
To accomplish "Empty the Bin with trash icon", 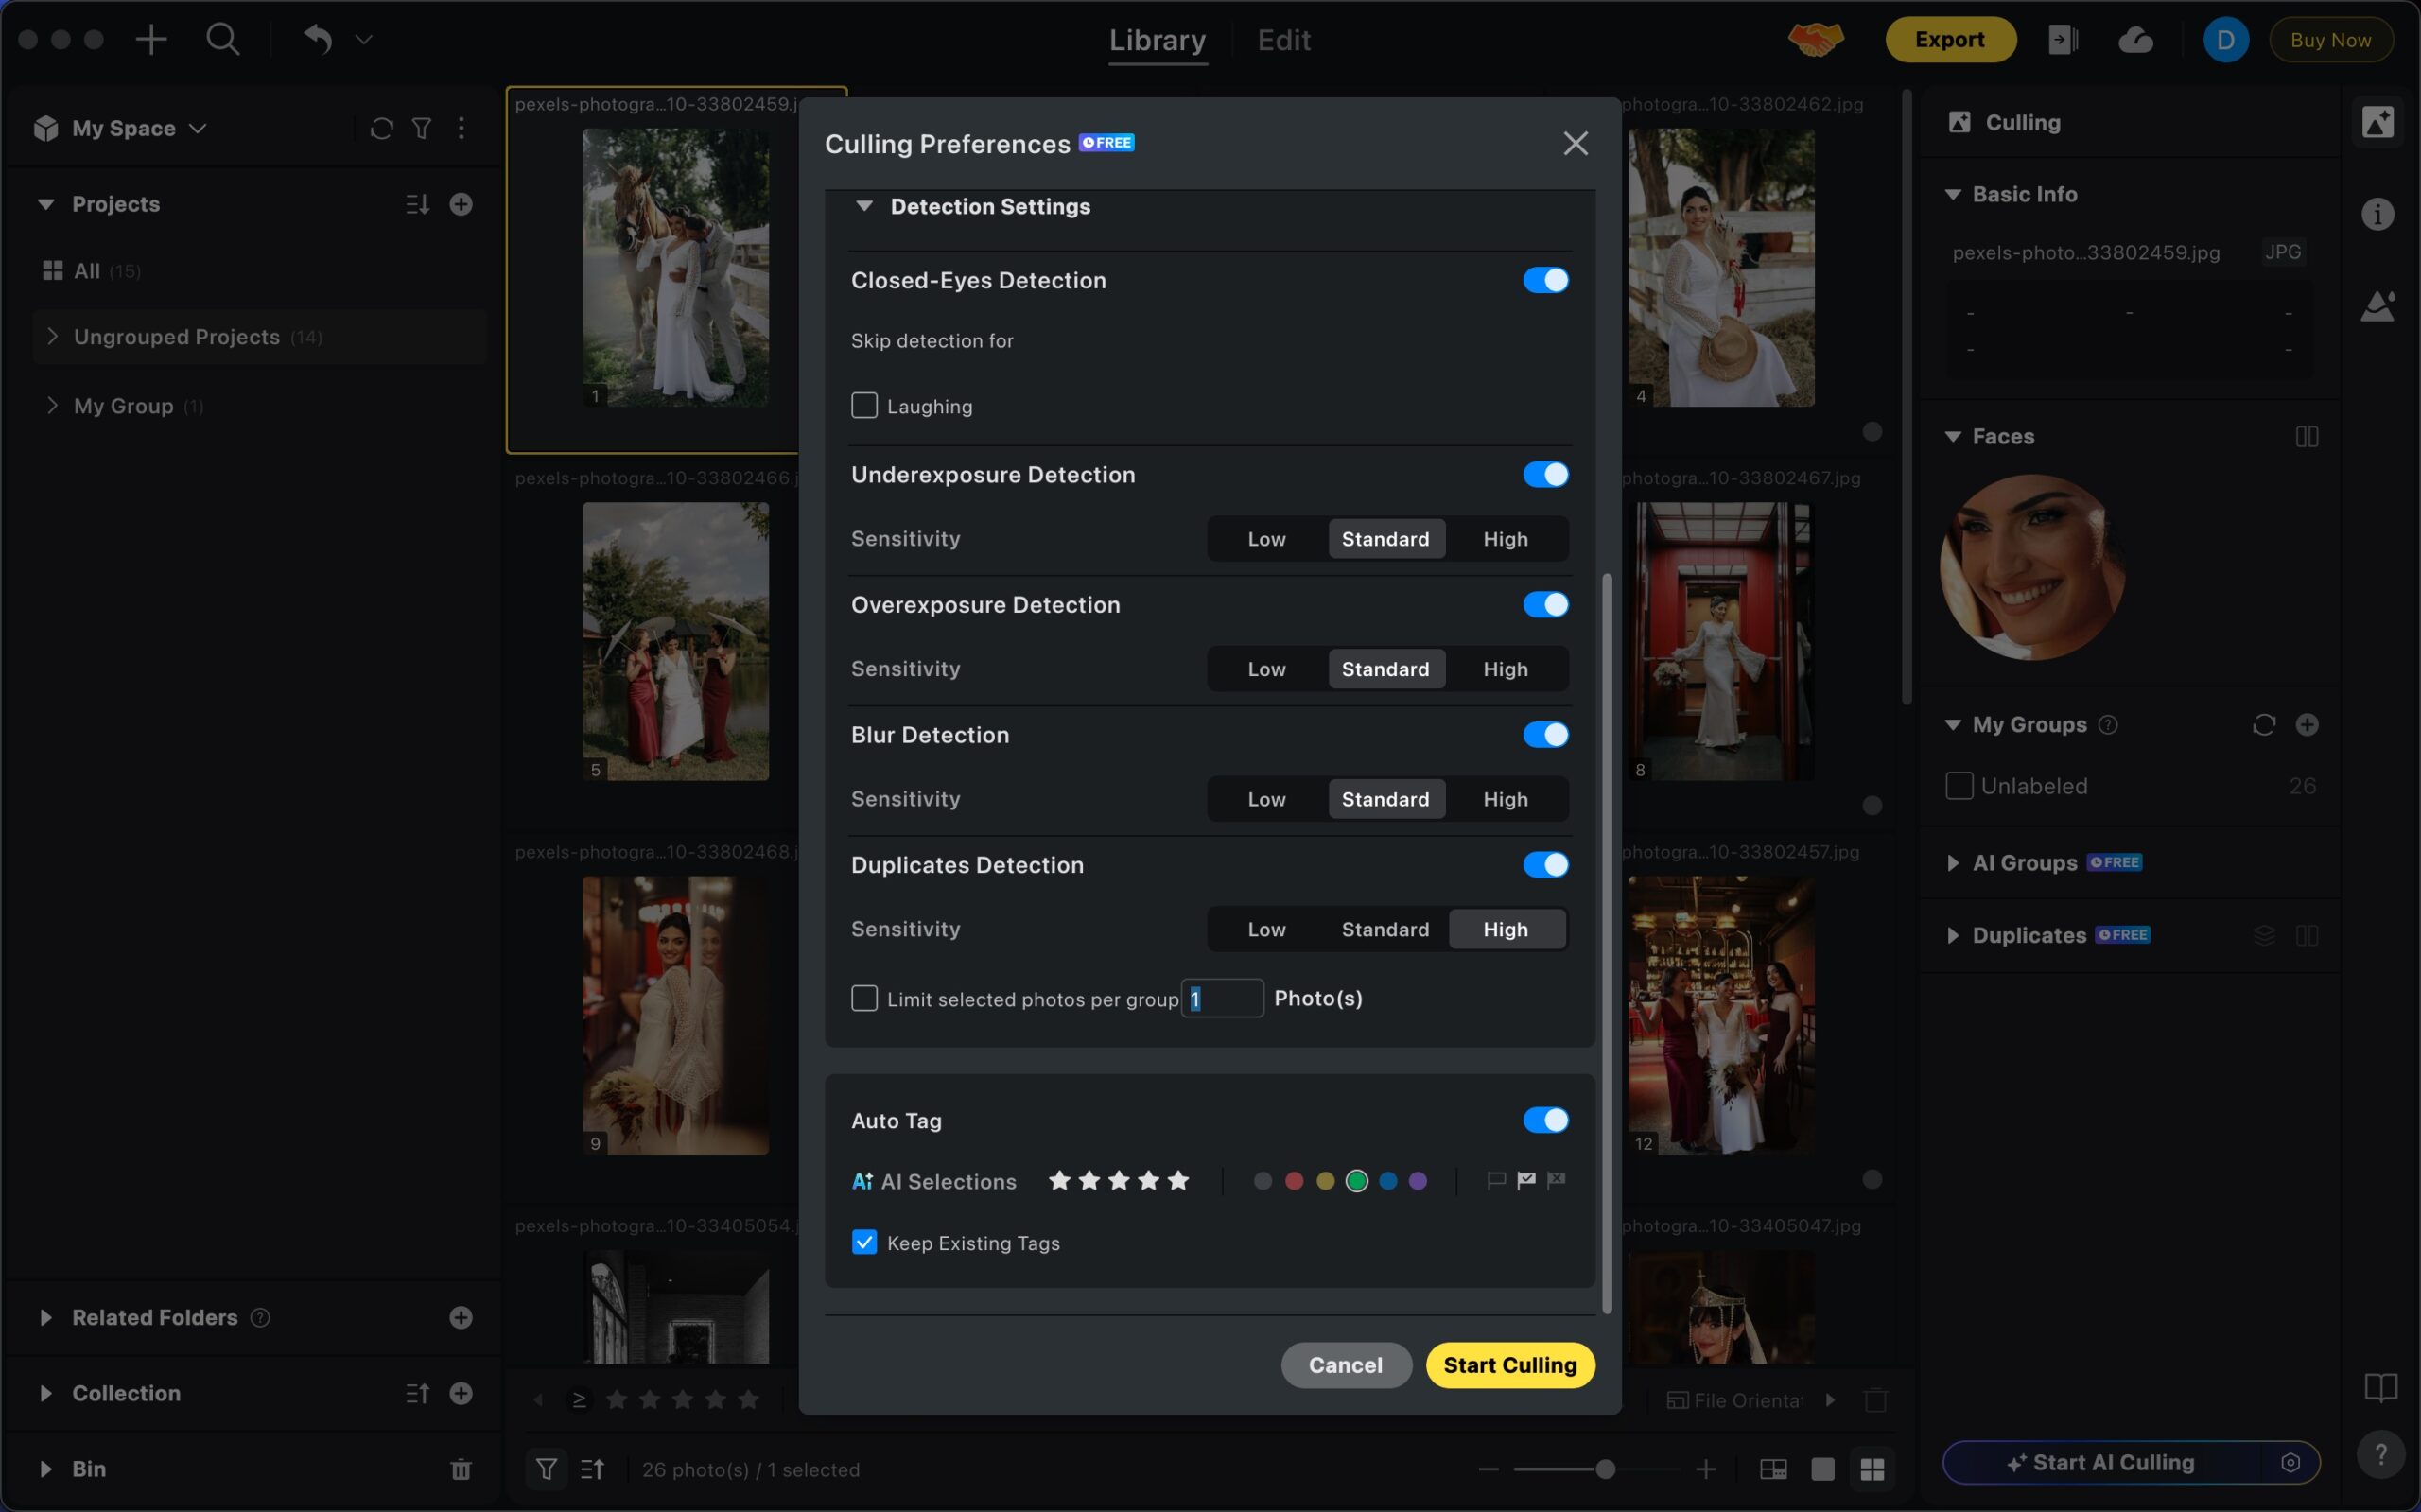I will pyautogui.click(x=461, y=1469).
